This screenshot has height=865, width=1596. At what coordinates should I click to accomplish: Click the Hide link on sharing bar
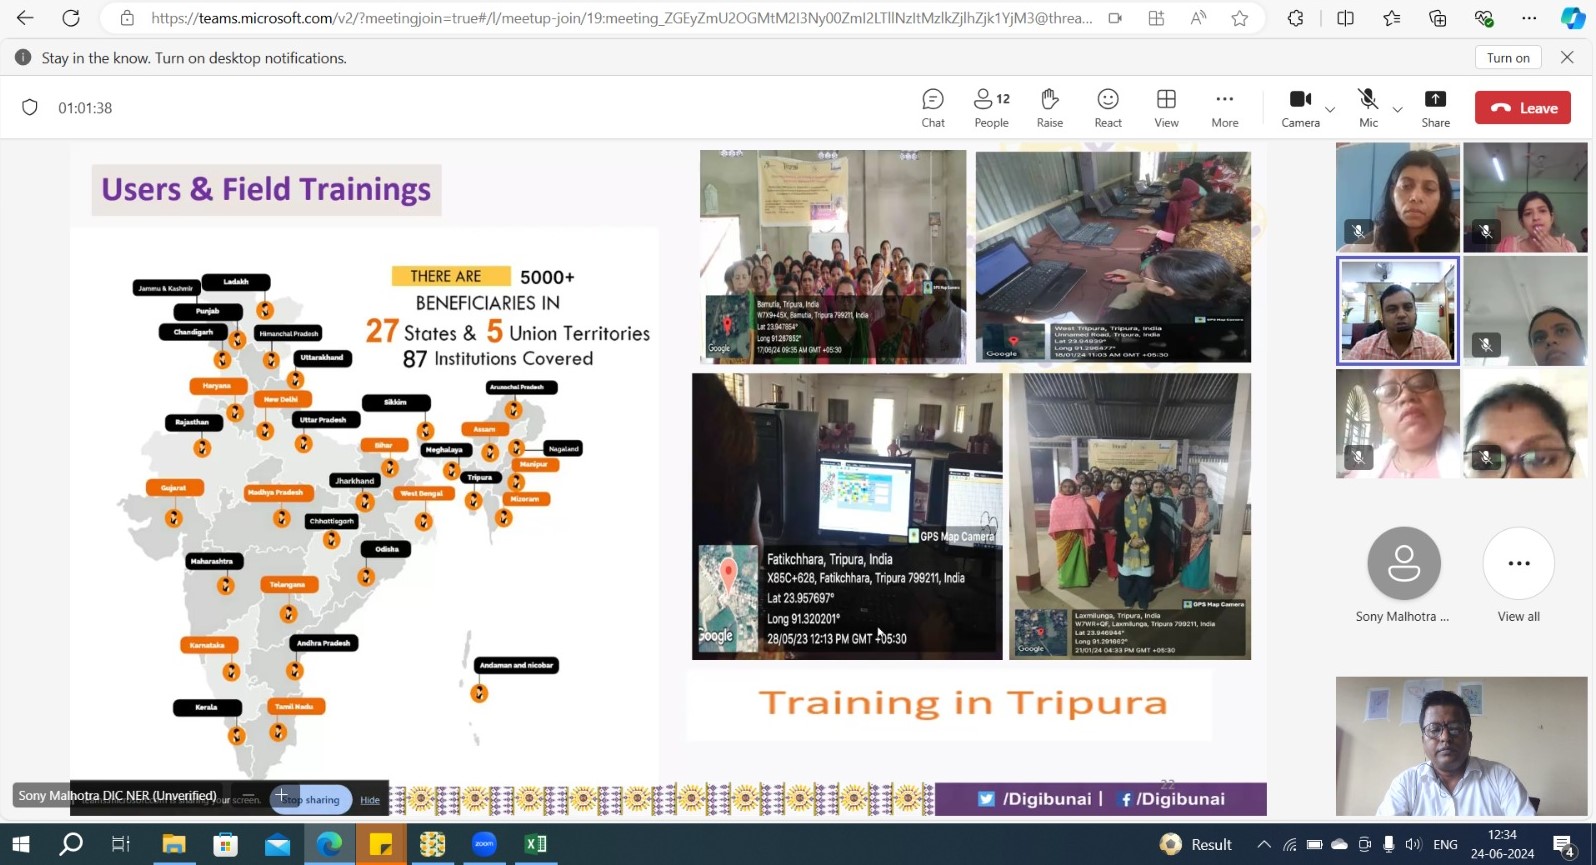[370, 800]
